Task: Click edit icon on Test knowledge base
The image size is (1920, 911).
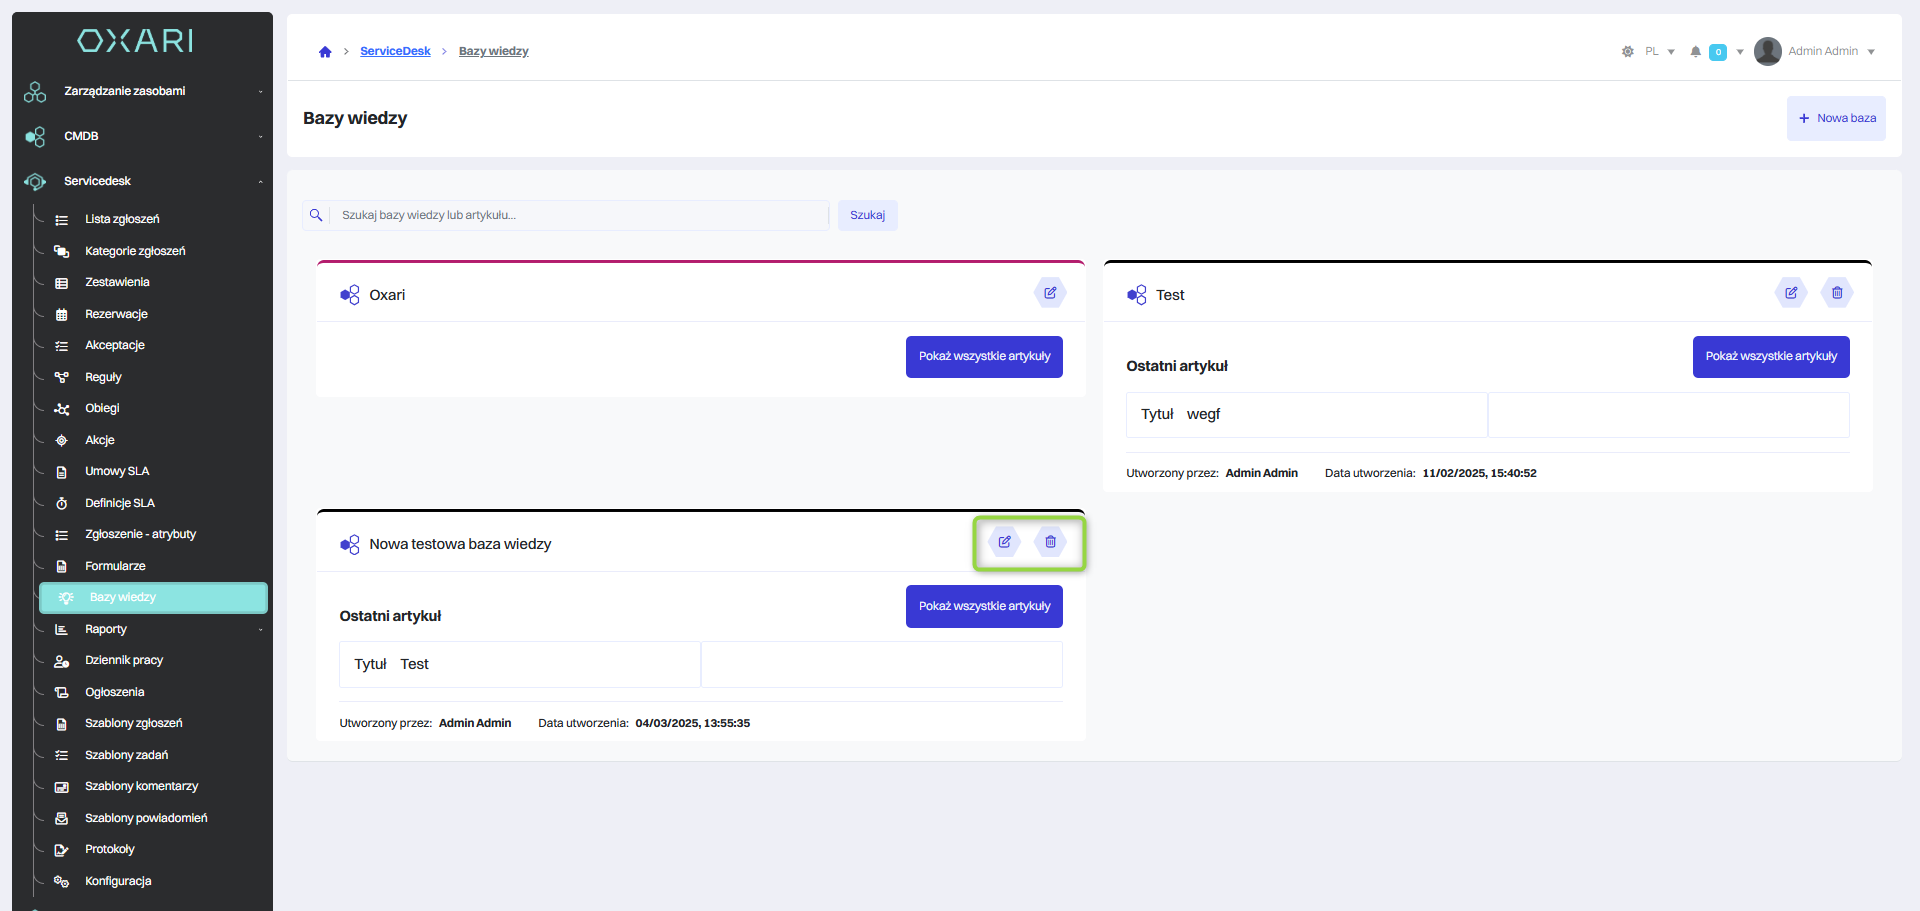Action: 1791,293
